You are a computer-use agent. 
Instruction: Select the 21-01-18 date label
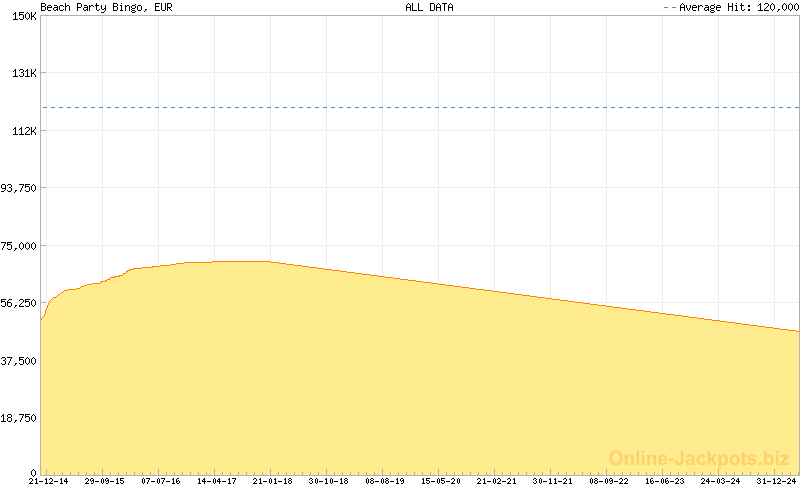[x=272, y=481]
